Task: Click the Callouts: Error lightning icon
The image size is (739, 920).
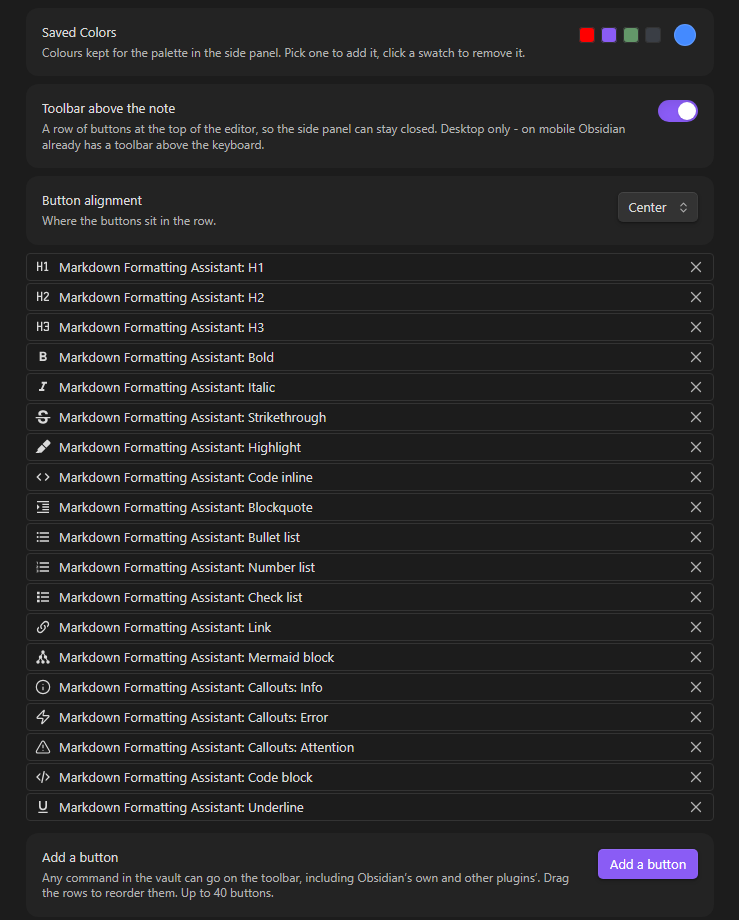Action: pos(43,717)
